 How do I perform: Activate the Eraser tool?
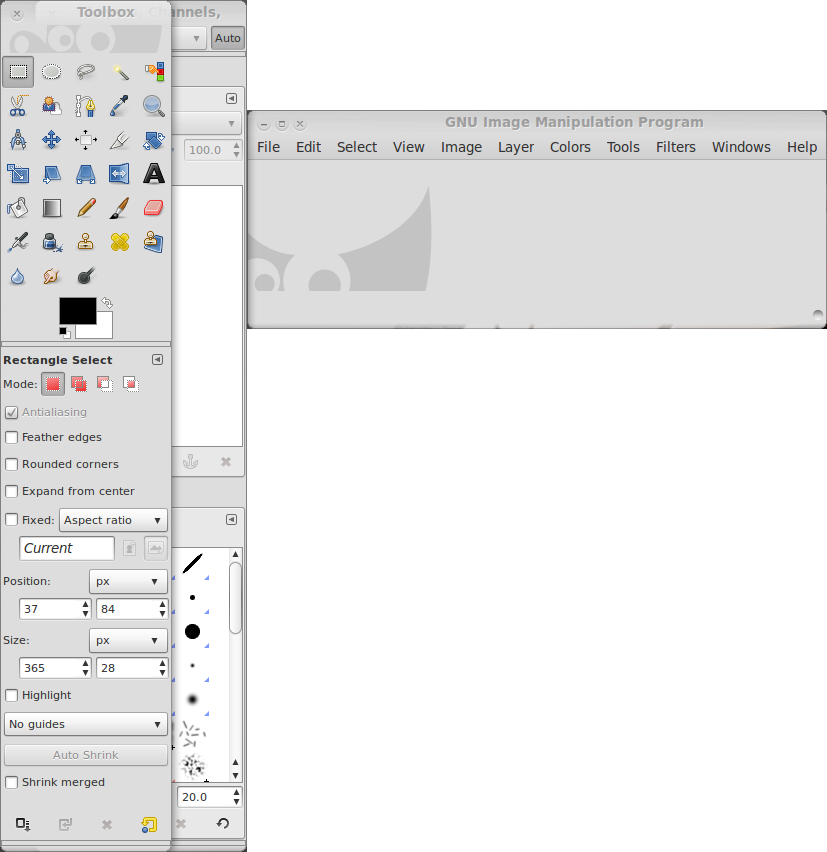154,208
